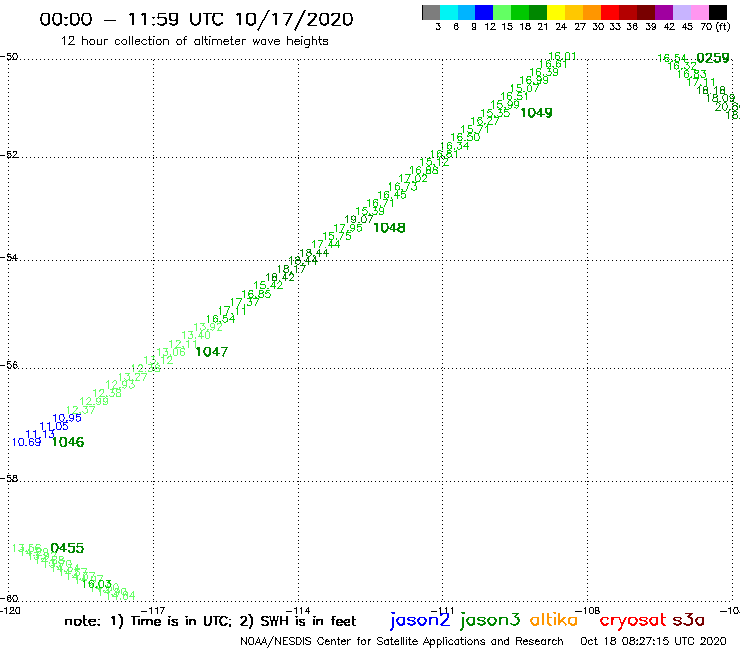
Task: Click the pass time label 1049
Action: click(x=536, y=113)
